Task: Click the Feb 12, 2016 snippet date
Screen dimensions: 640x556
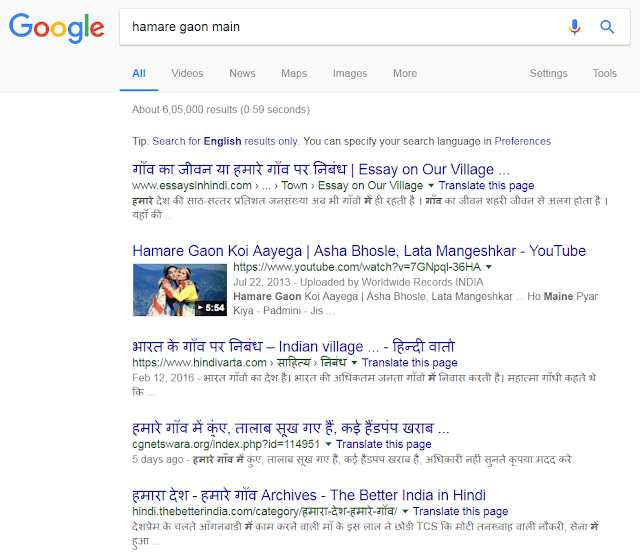Action: (163, 378)
